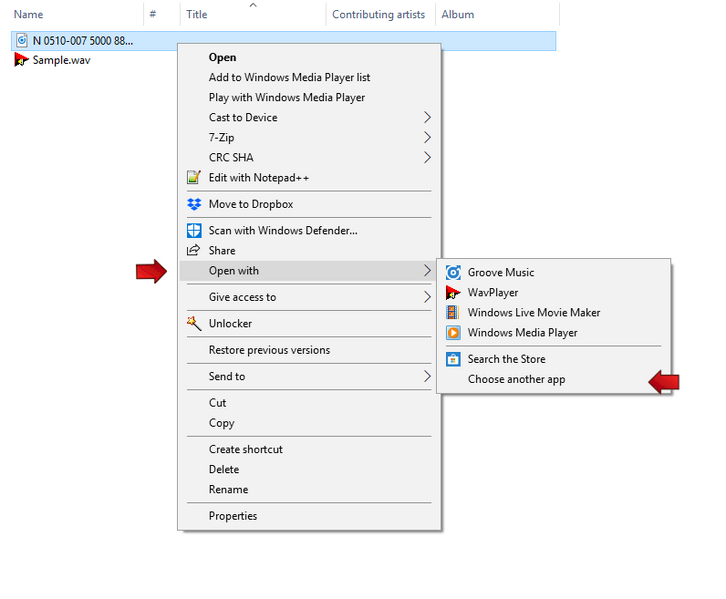This screenshot has height=599, width=726.
Task: Choose Cut from the context menu
Action: (309, 403)
